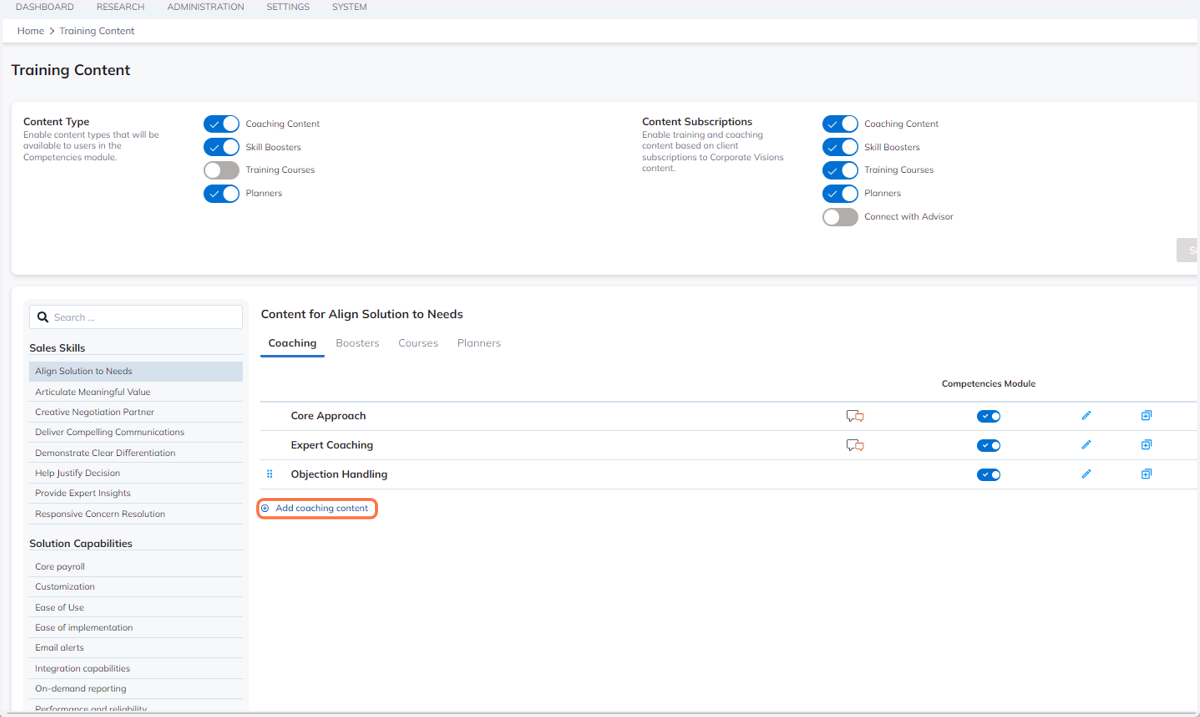Click Add coaching content link
Screen dimensions: 1200x717
tap(322, 508)
